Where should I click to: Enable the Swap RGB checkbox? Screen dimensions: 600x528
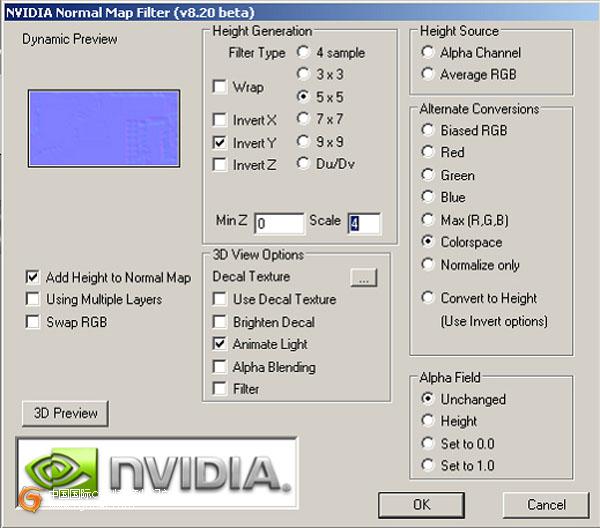coord(33,321)
